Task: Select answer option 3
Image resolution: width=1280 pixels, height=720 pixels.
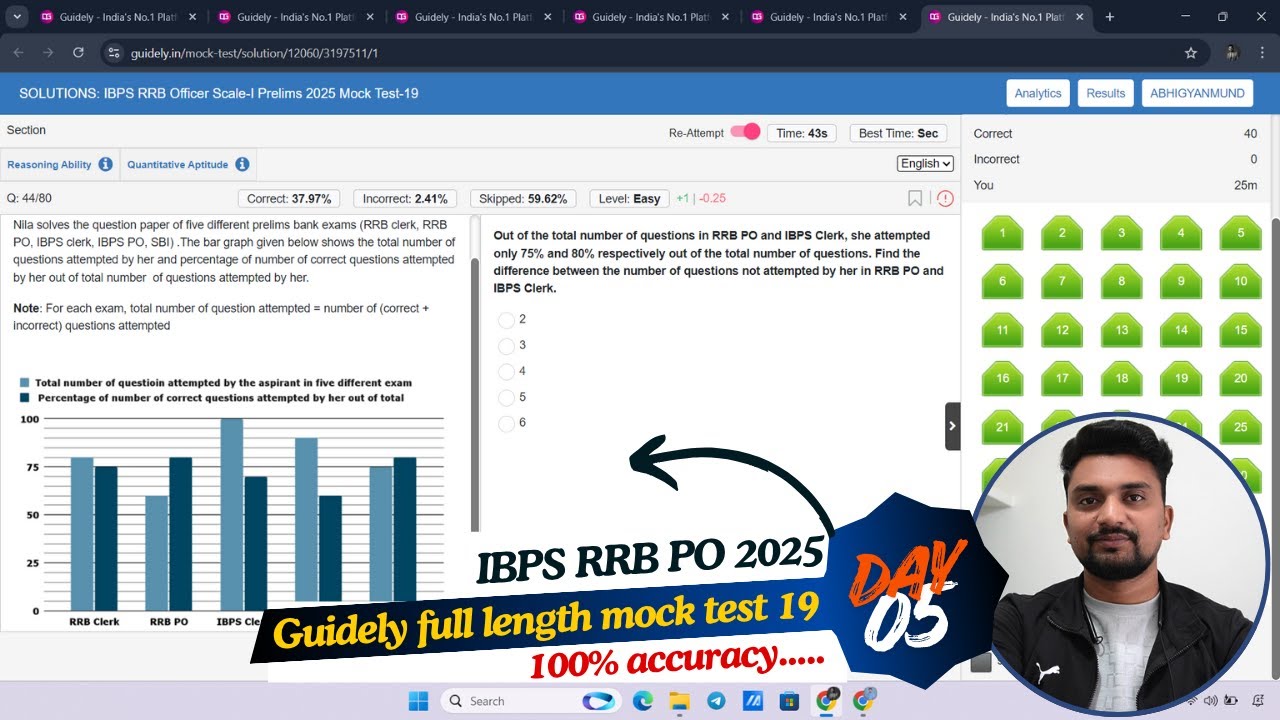Action: click(506, 346)
